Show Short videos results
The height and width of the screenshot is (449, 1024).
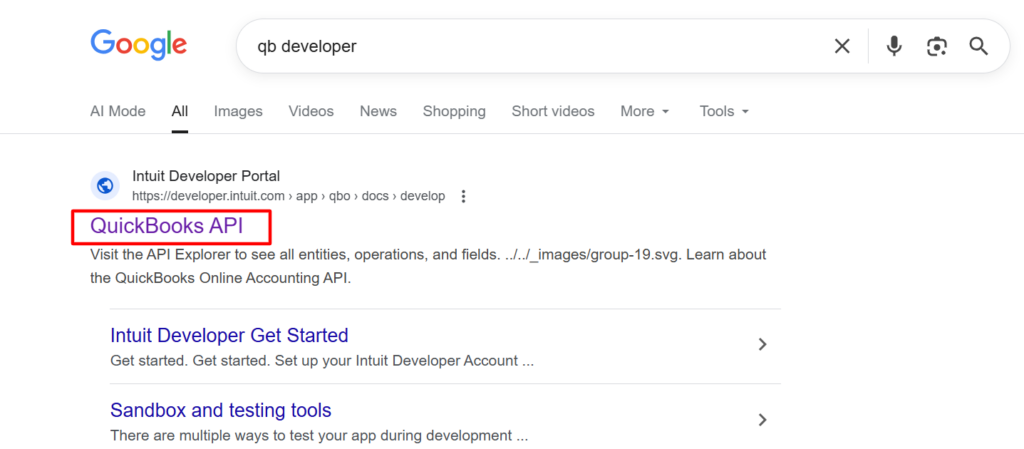click(553, 111)
